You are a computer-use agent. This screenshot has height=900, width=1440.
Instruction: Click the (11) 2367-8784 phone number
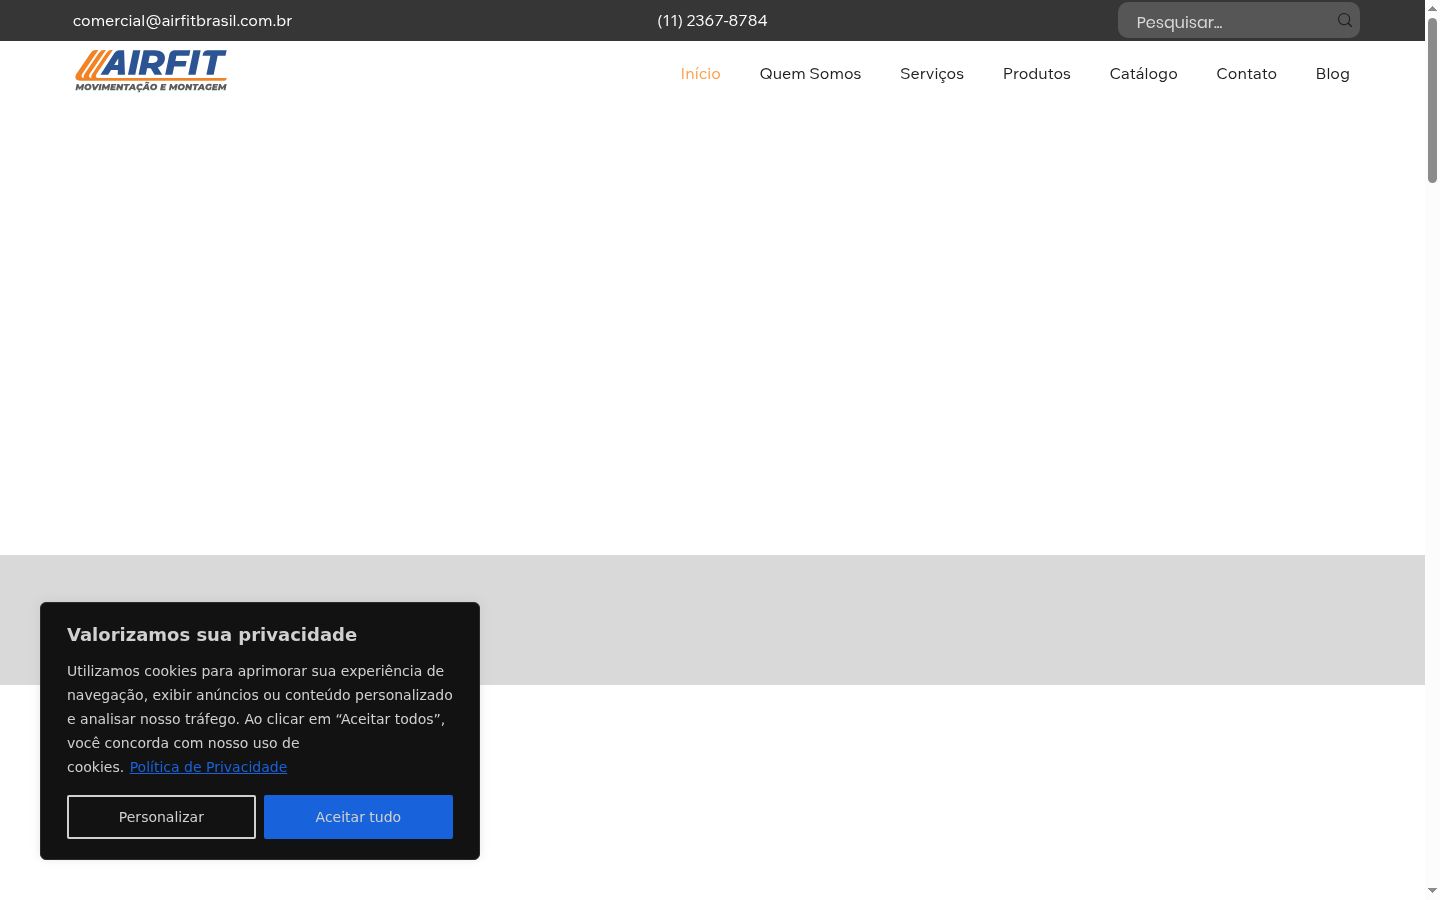(712, 21)
